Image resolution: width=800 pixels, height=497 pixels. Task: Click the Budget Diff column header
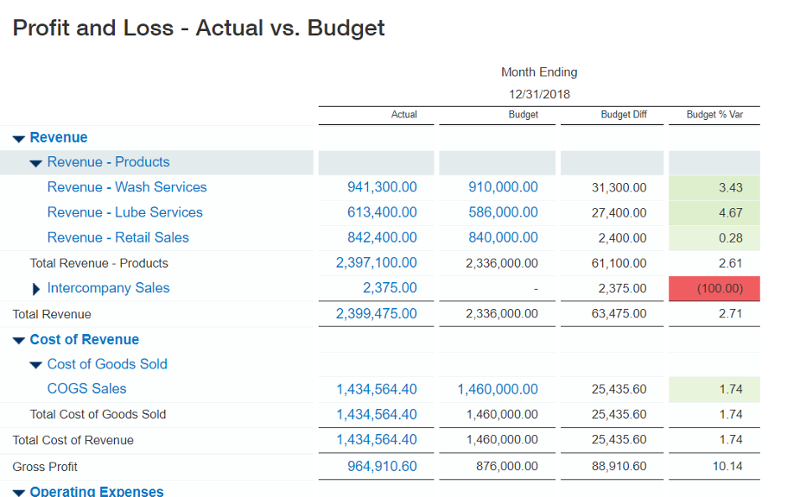[x=624, y=115]
